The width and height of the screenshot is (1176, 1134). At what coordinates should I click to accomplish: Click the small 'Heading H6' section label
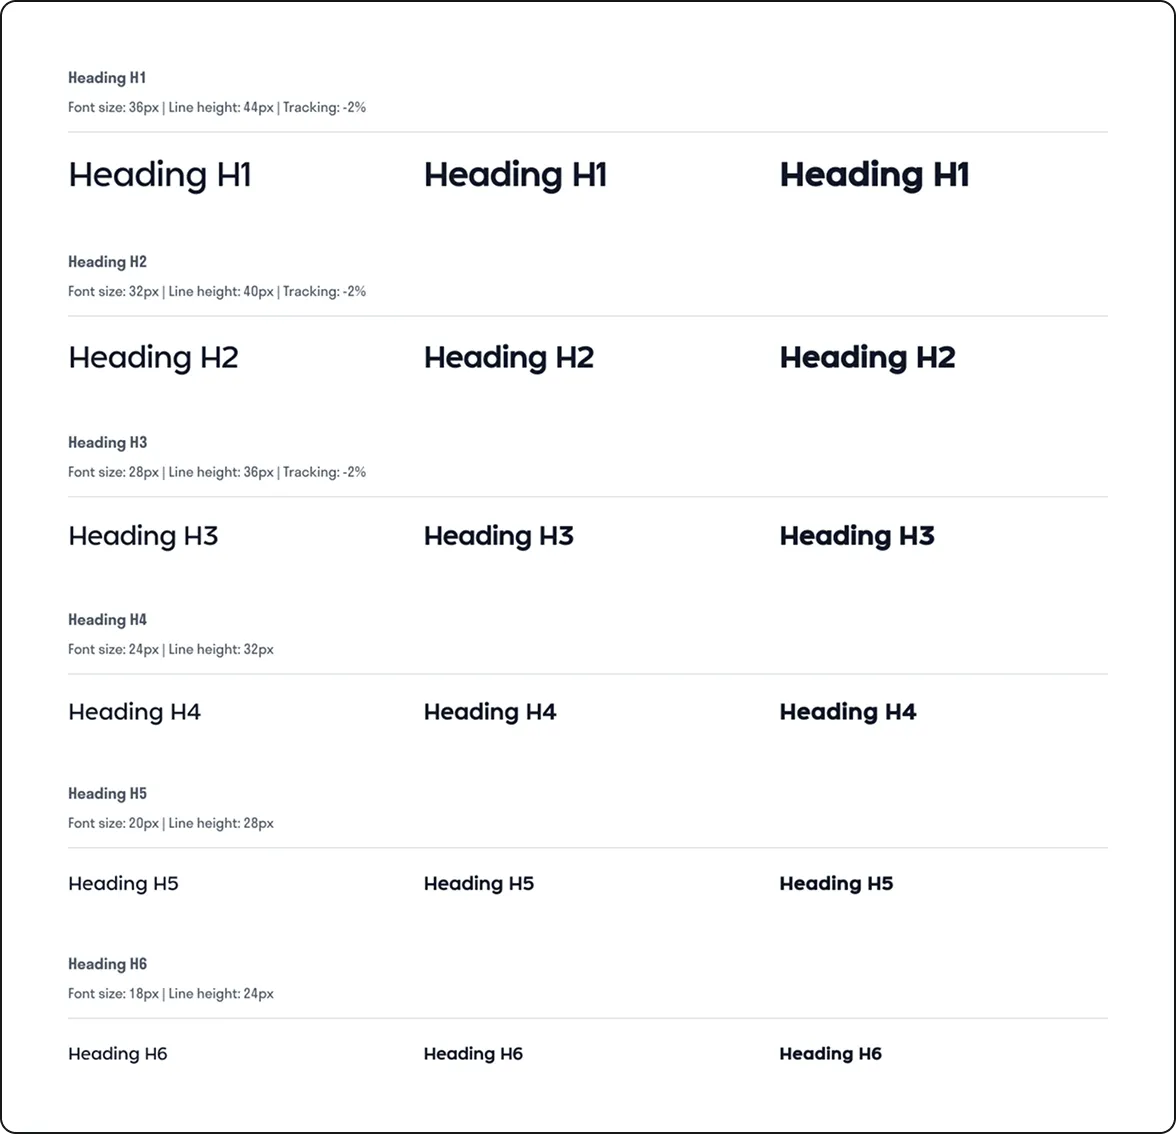pyautogui.click(x=107, y=964)
